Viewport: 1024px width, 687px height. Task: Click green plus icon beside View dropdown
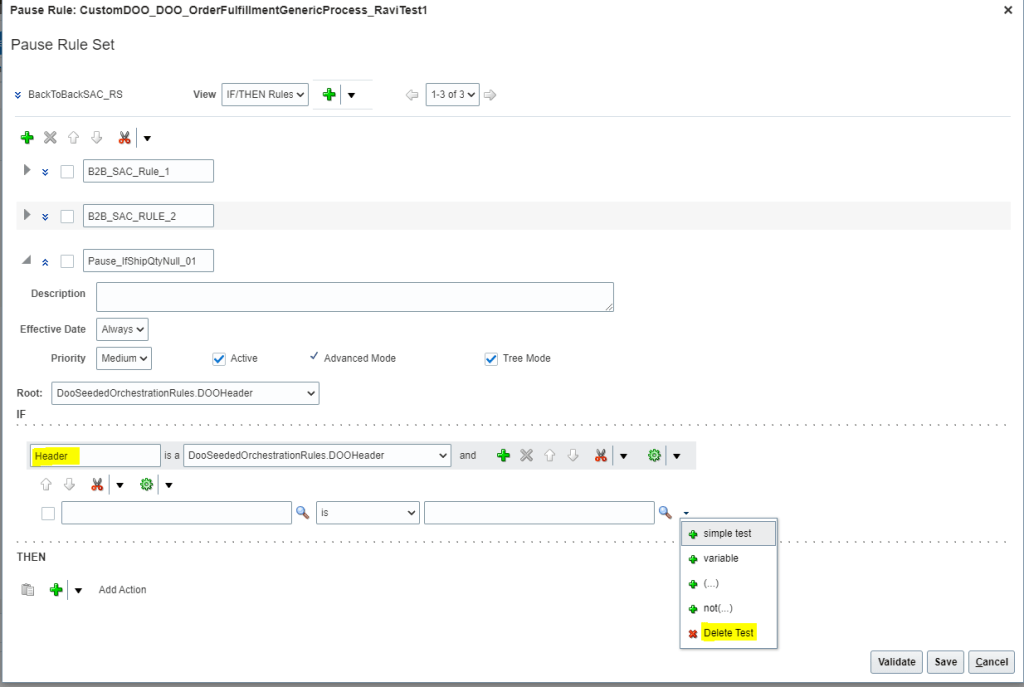329,95
